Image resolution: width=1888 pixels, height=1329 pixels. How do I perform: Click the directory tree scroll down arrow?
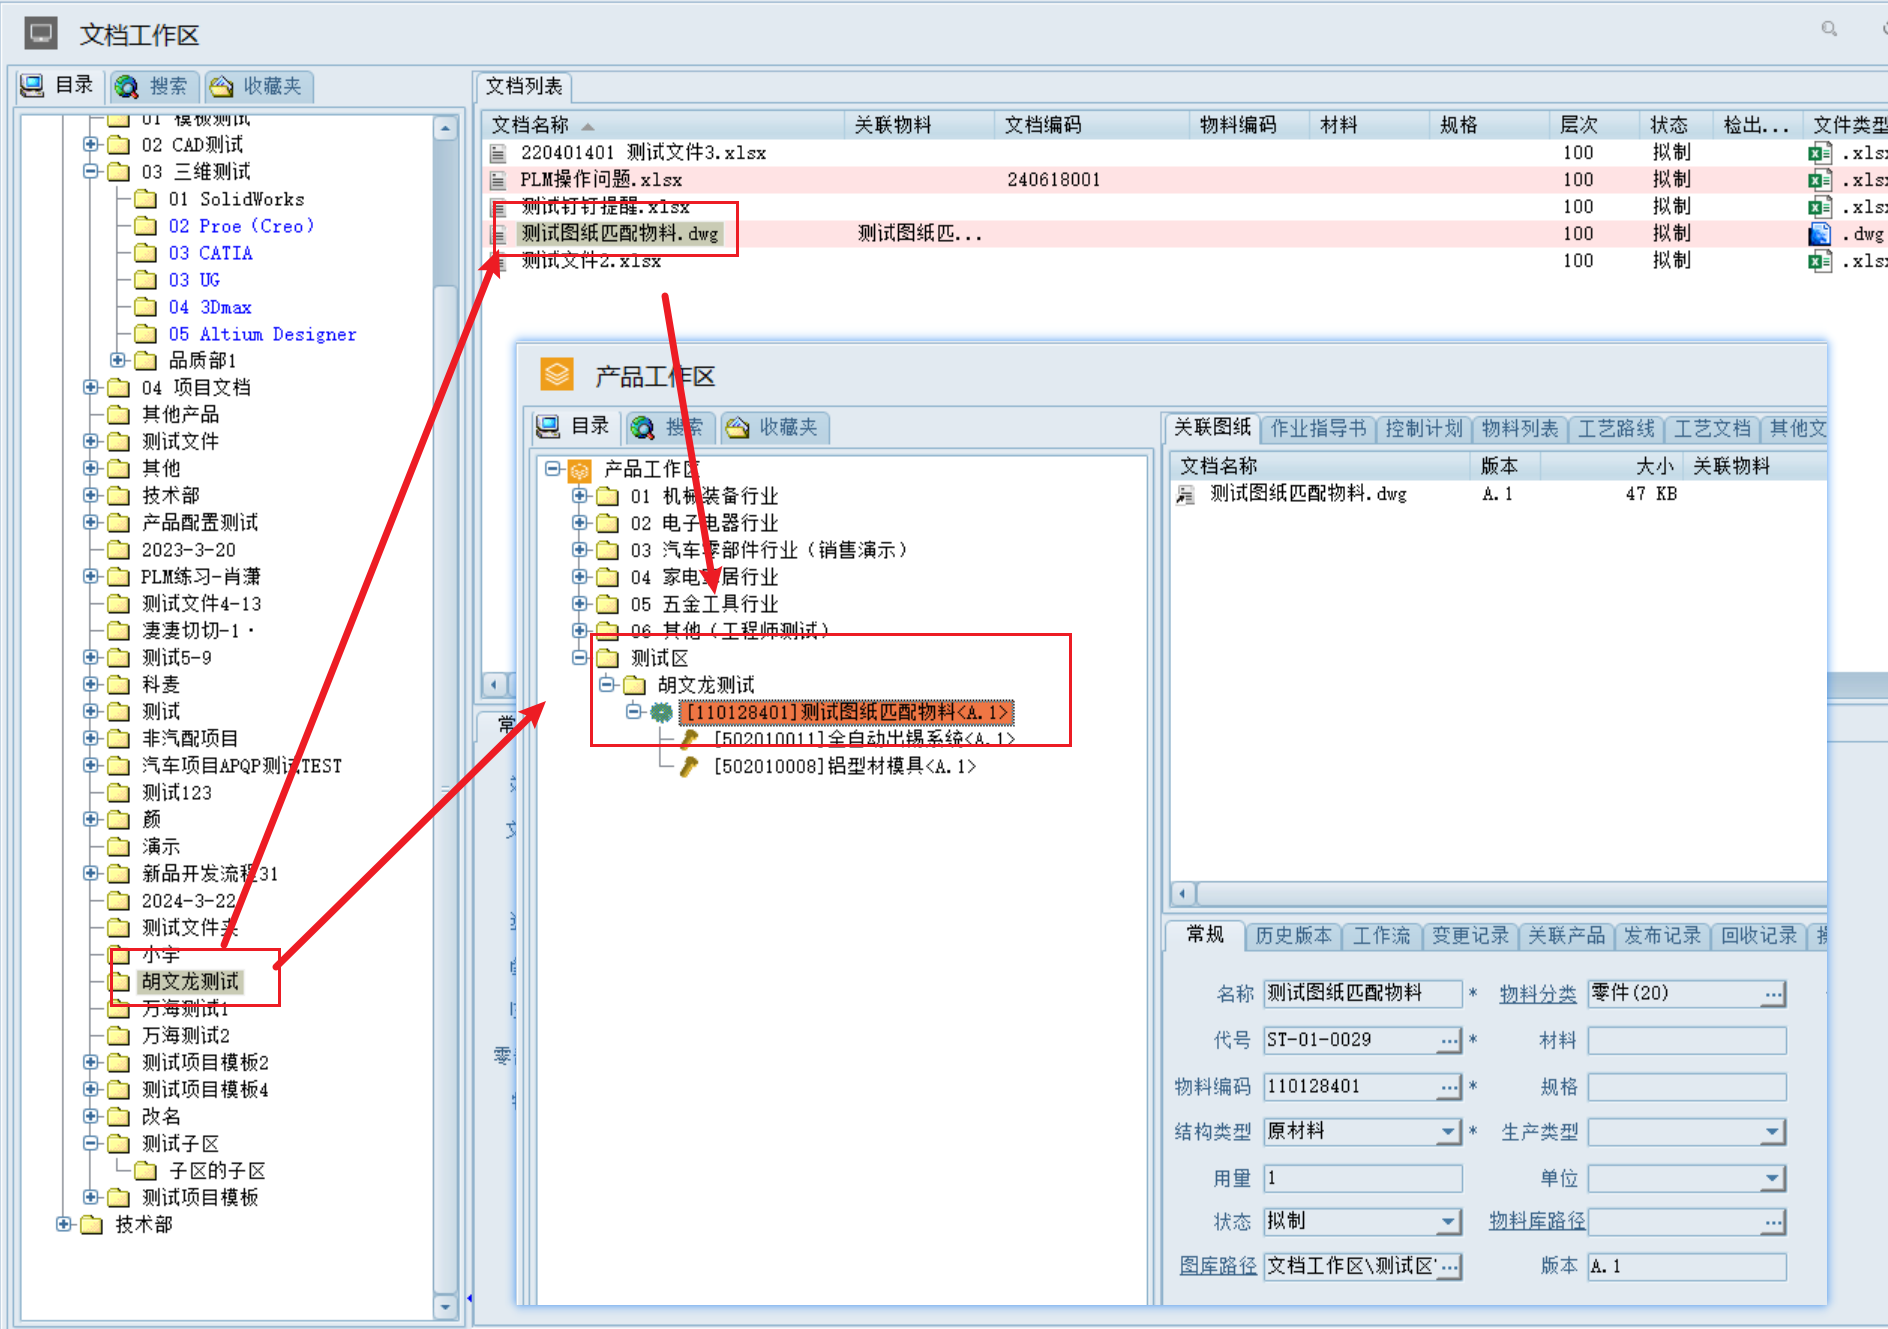click(446, 1306)
